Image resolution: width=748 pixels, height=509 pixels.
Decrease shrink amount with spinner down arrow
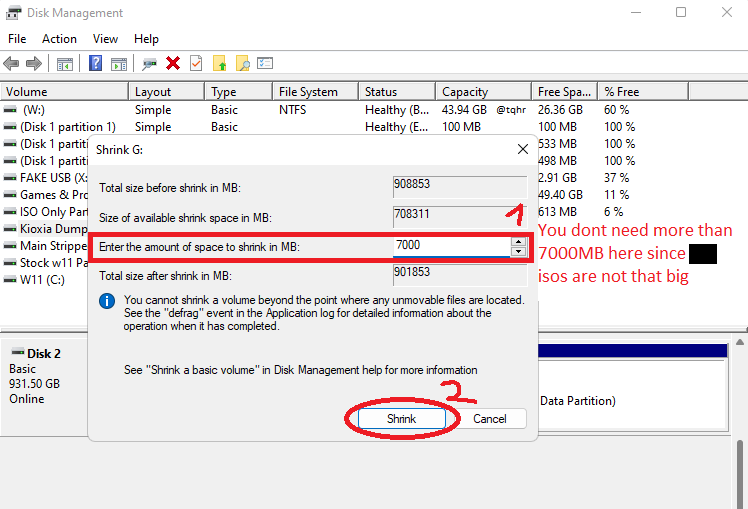coord(518,251)
